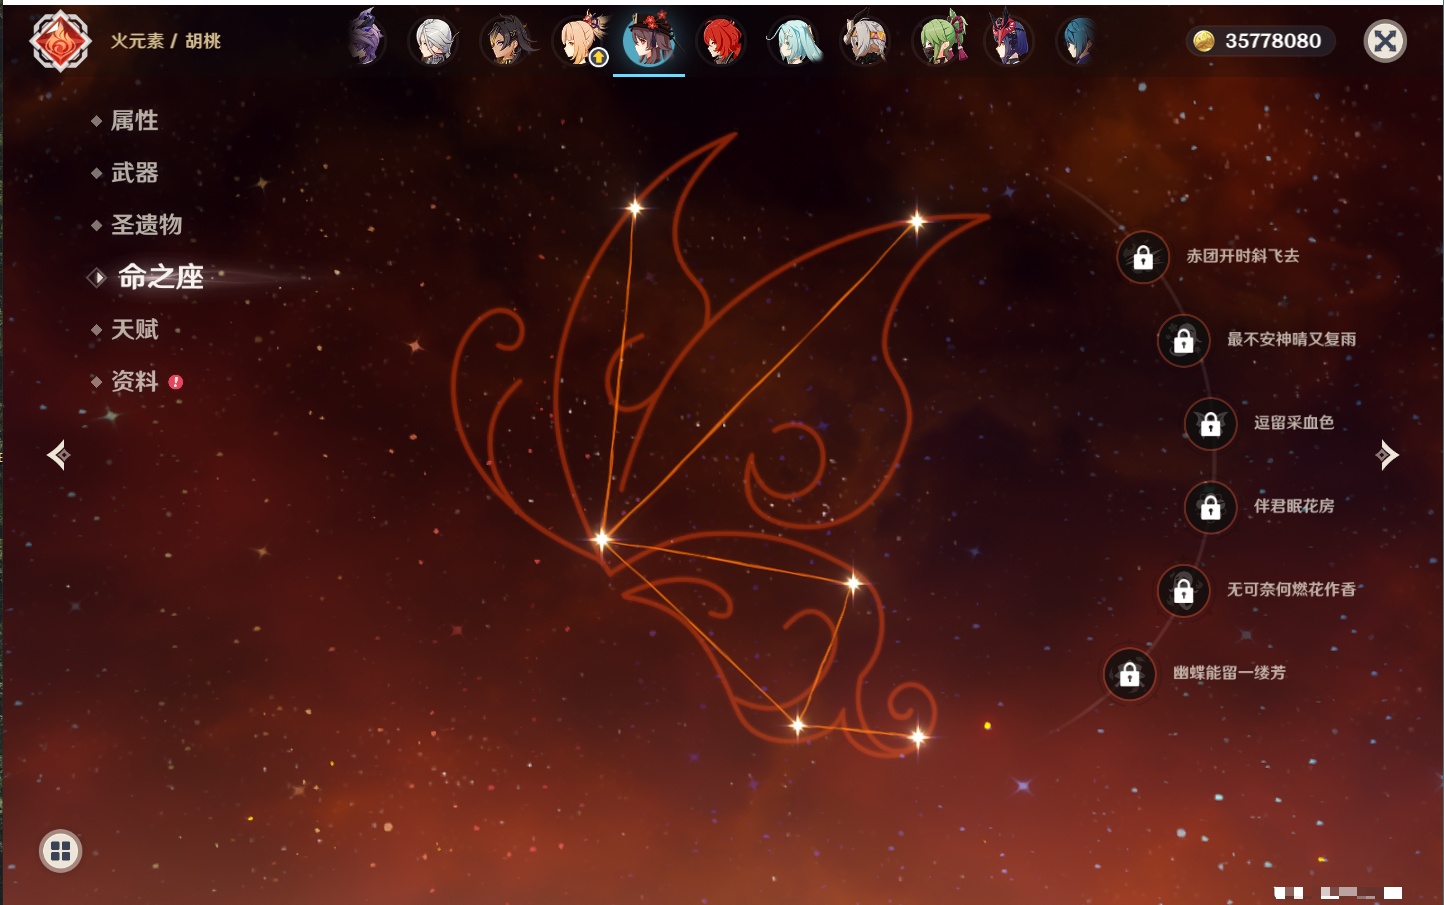Image resolution: width=1444 pixels, height=905 pixels.
Task: View constellation label 赤团开时斜飞去
Action: [1243, 256]
